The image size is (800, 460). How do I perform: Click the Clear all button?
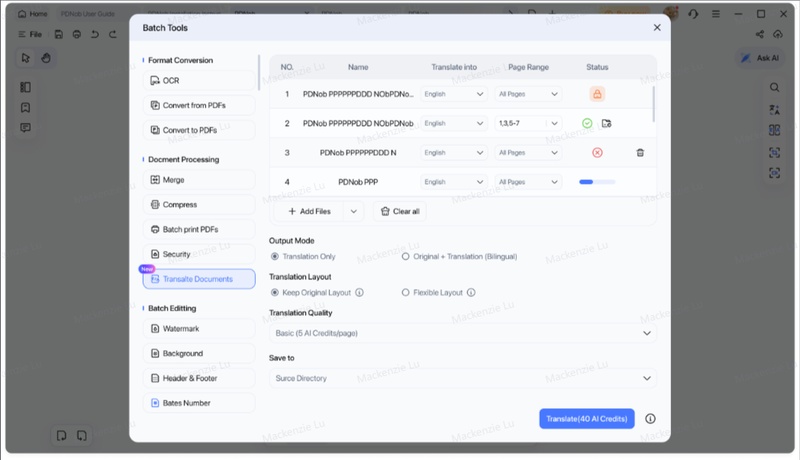pyautogui.click(x=399, y=211)
